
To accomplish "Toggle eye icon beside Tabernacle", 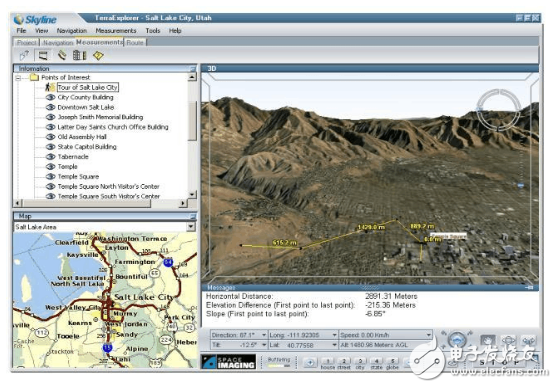I will coord(50,156).
